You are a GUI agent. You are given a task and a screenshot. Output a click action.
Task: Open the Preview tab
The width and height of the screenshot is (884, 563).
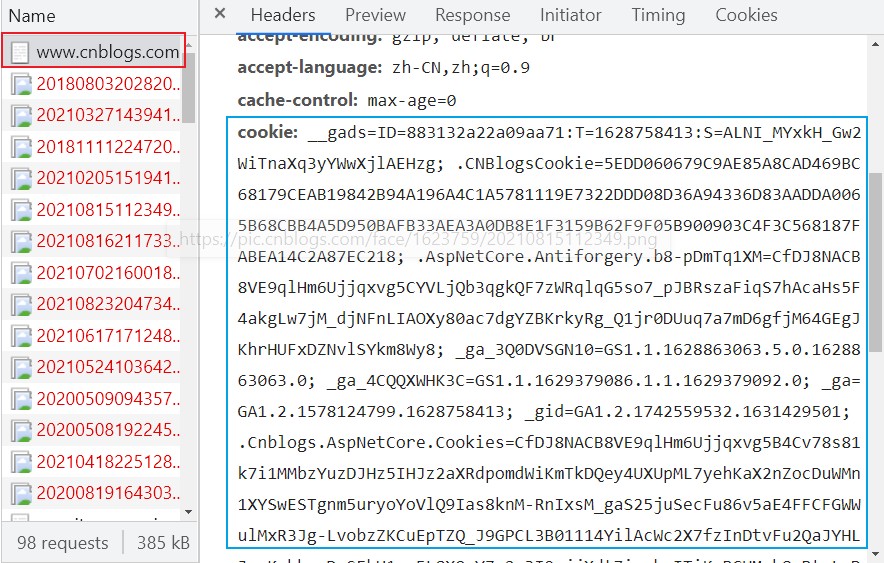click(x=375, y=15)
